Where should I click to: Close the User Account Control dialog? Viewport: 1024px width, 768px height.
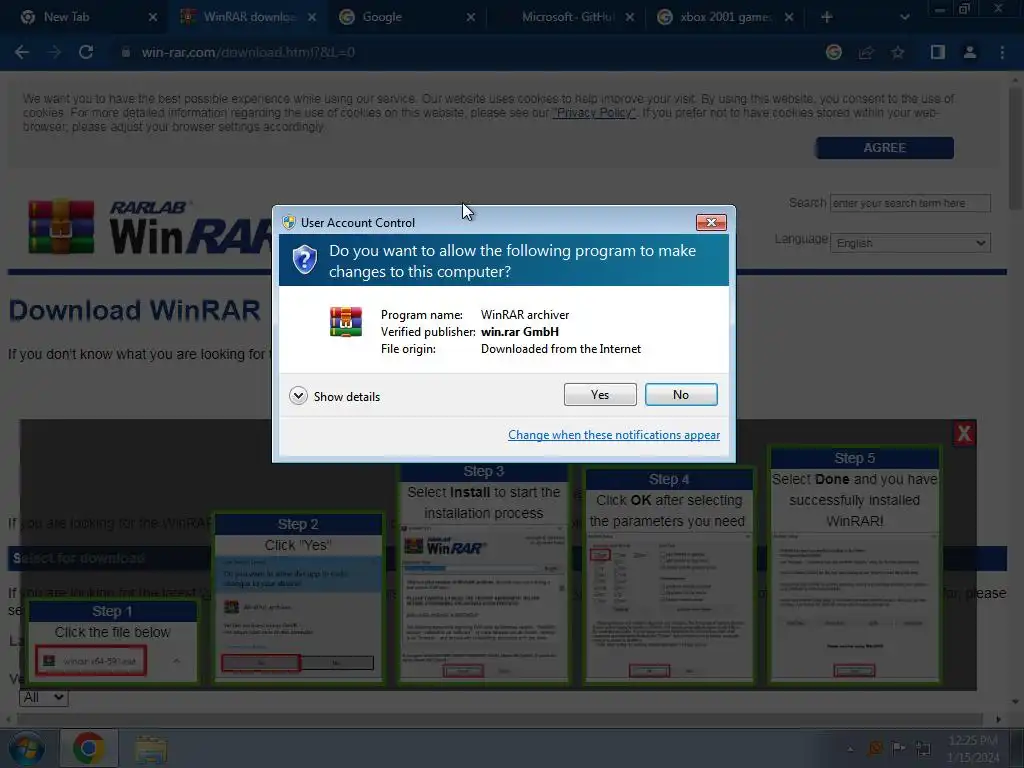point(711,222)
